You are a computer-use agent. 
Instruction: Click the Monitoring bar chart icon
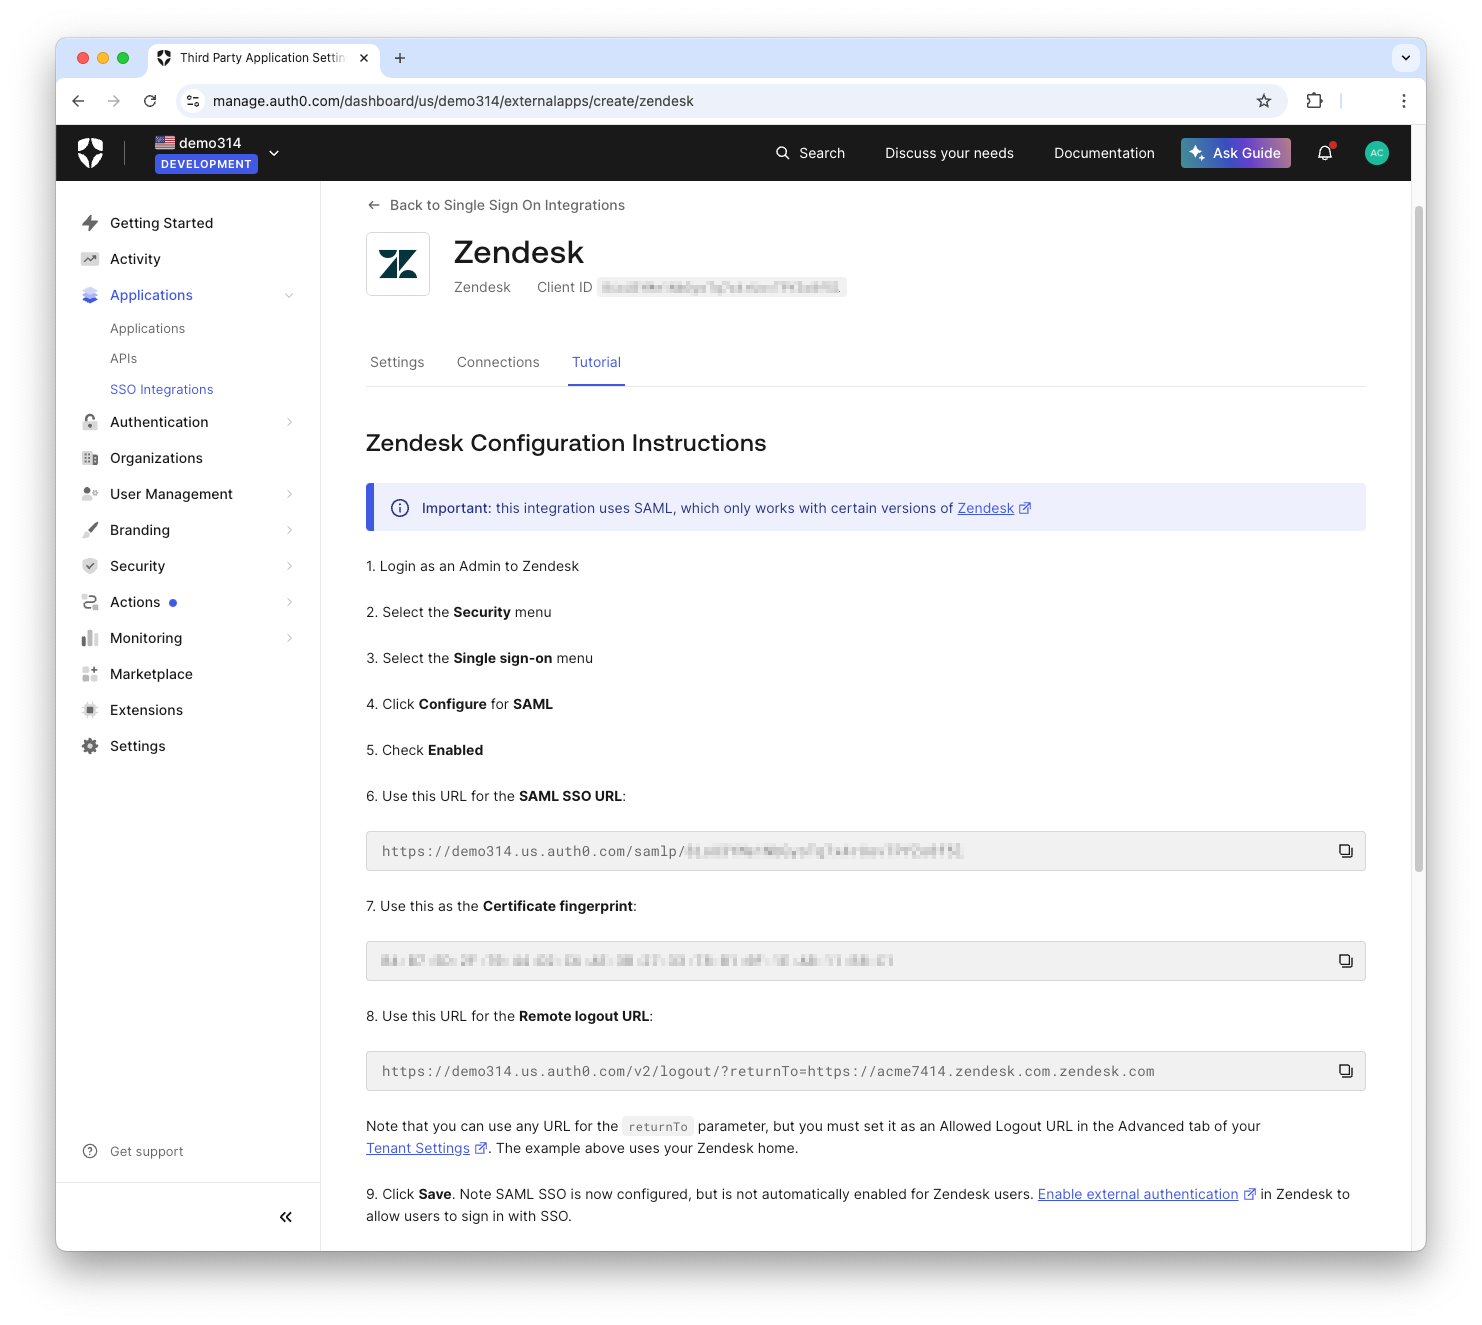[x=90, y=638]
